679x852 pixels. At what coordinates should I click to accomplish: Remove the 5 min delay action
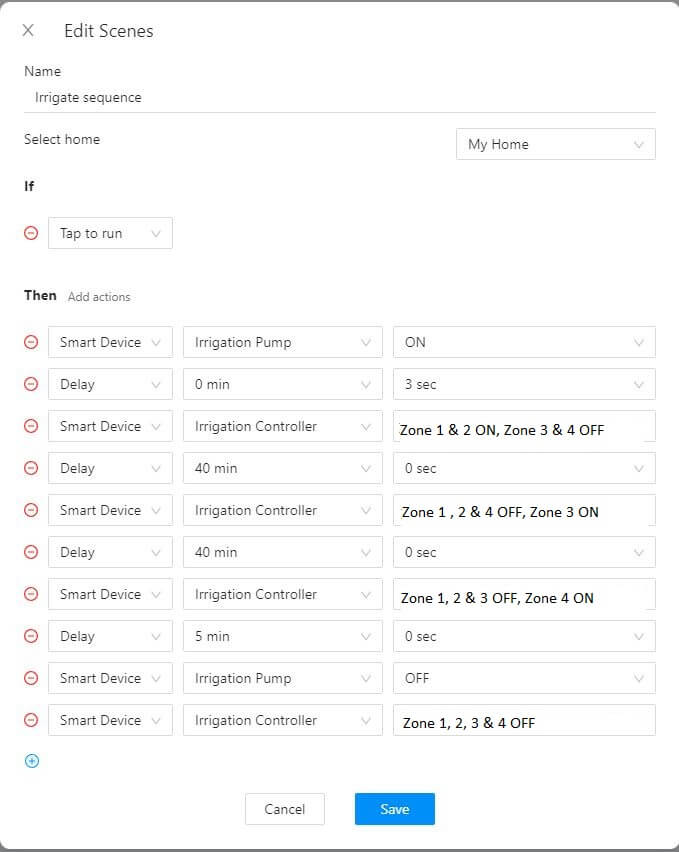(x=32, y=636)
